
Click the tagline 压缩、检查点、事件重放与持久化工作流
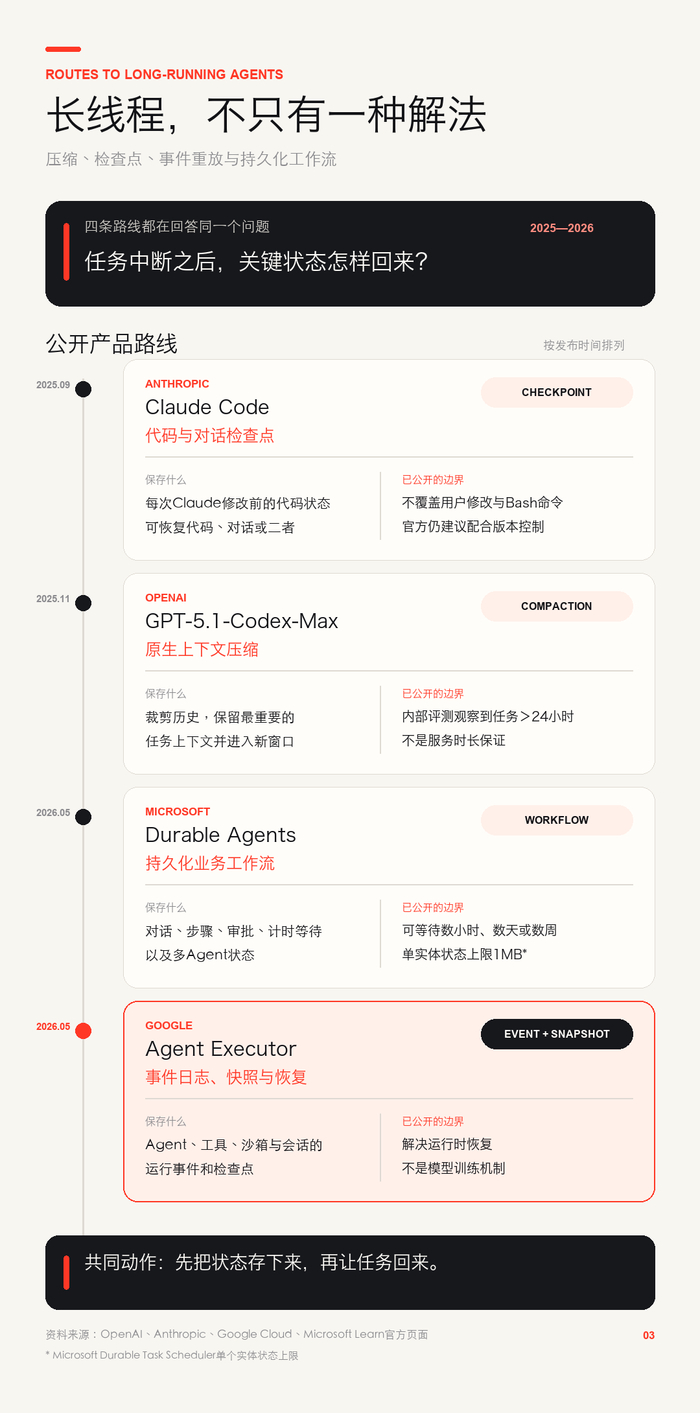click(191, 159)
